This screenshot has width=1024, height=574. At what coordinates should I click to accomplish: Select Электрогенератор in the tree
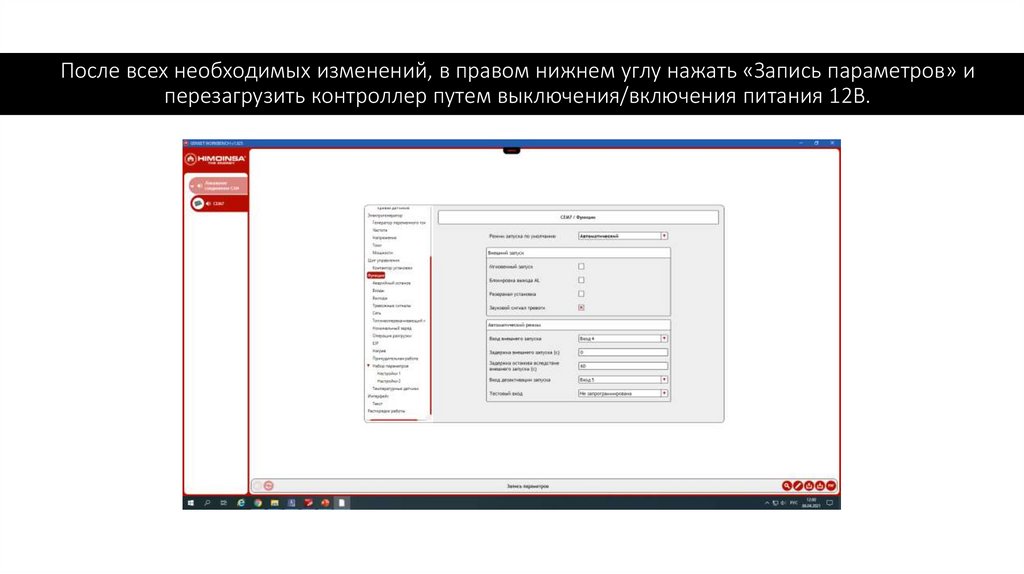point(385,215)
